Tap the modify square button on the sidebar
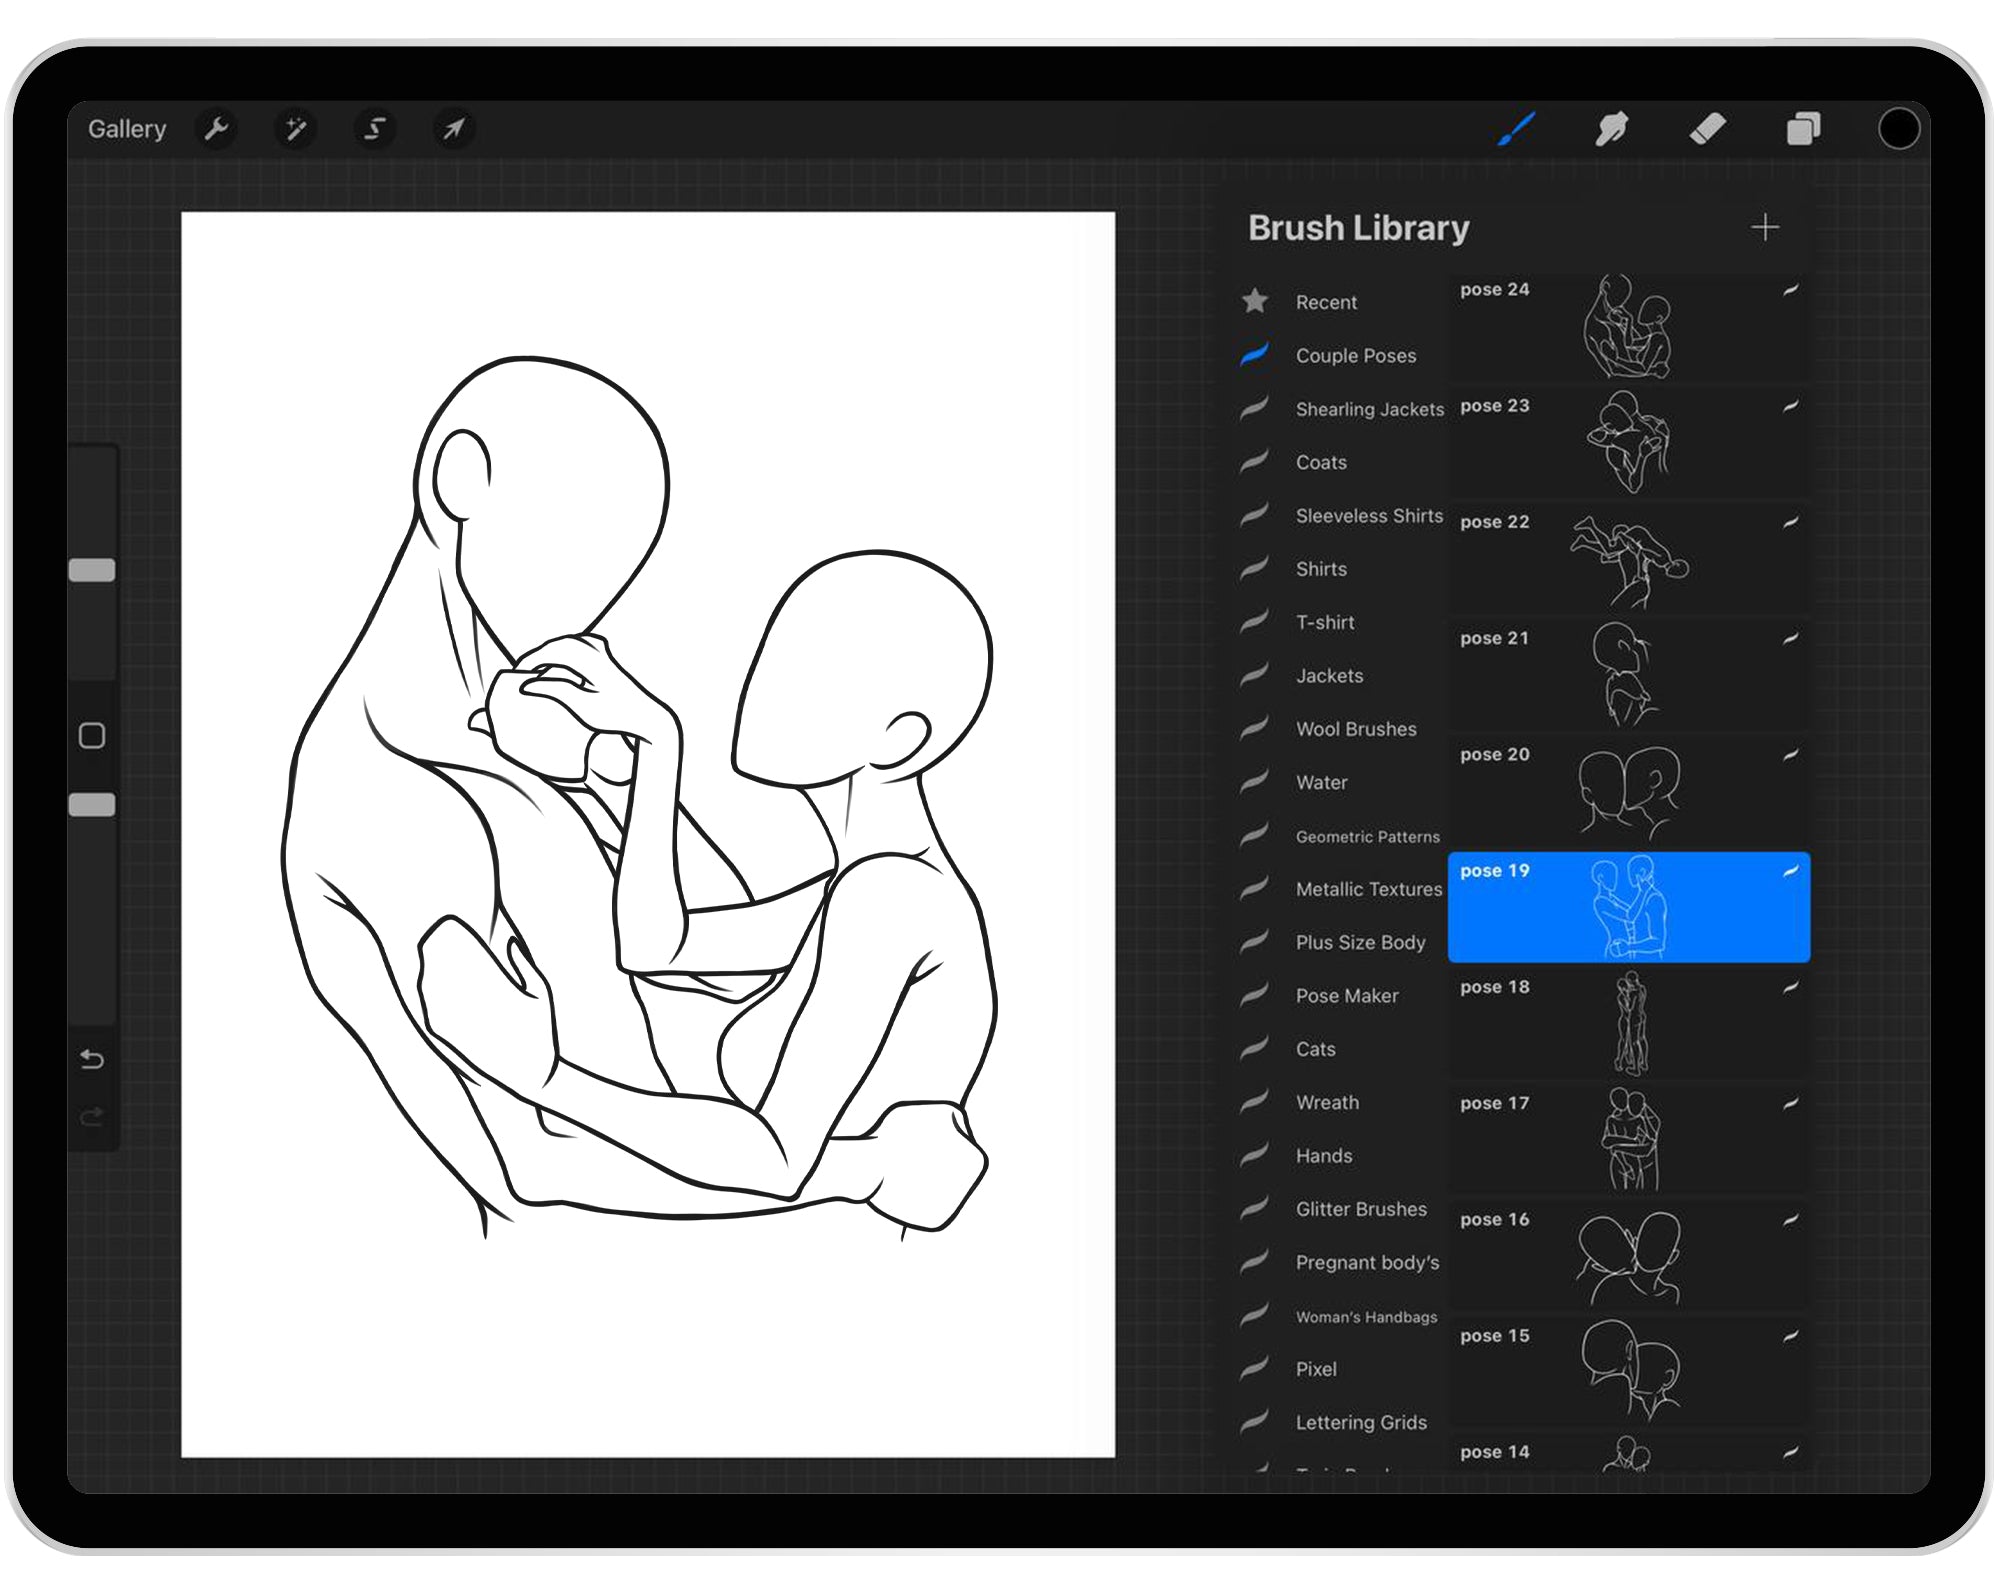 [93, 735]
